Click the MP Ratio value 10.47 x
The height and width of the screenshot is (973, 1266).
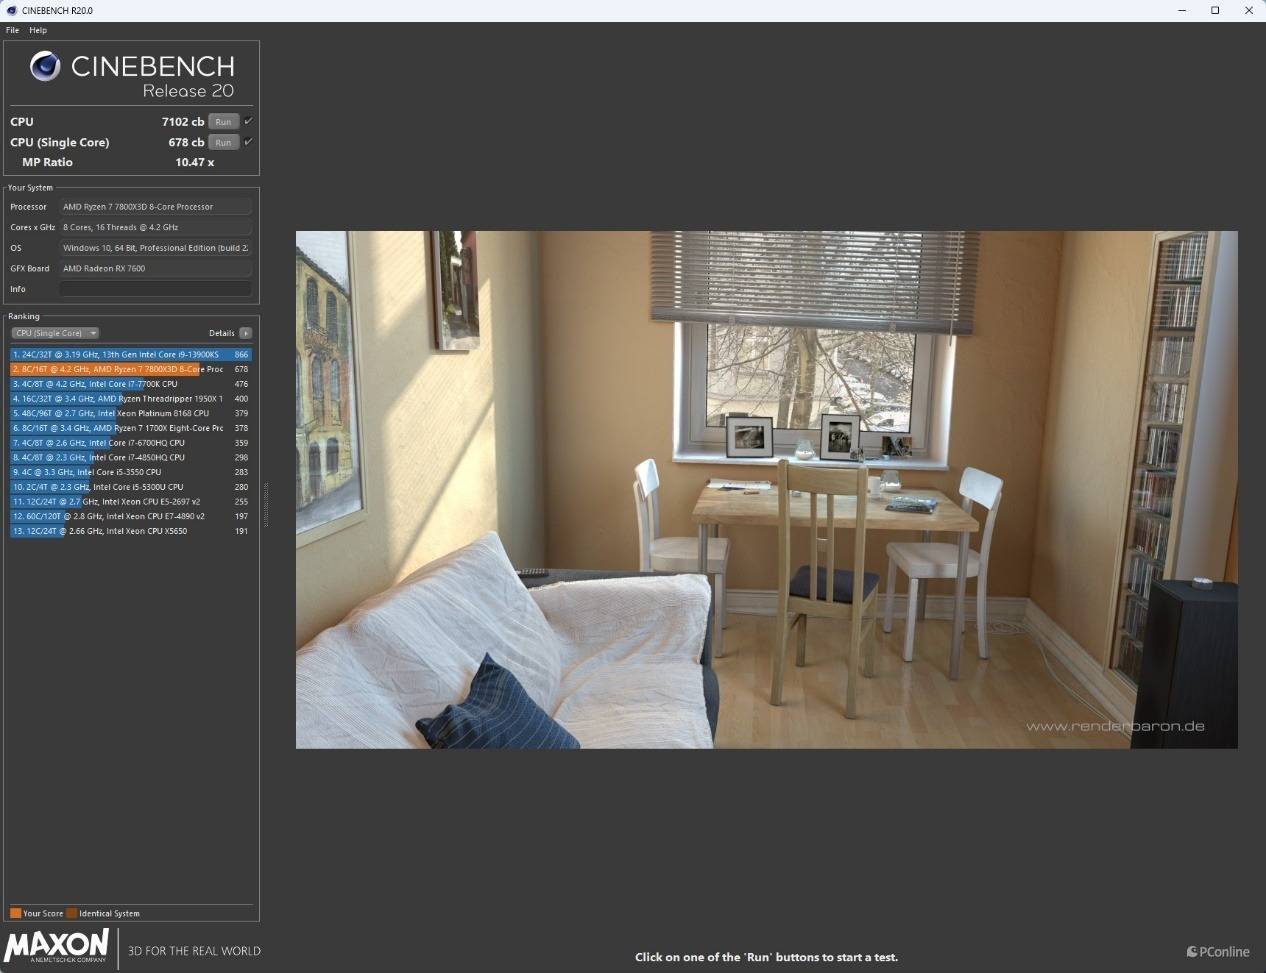(194, 162)
